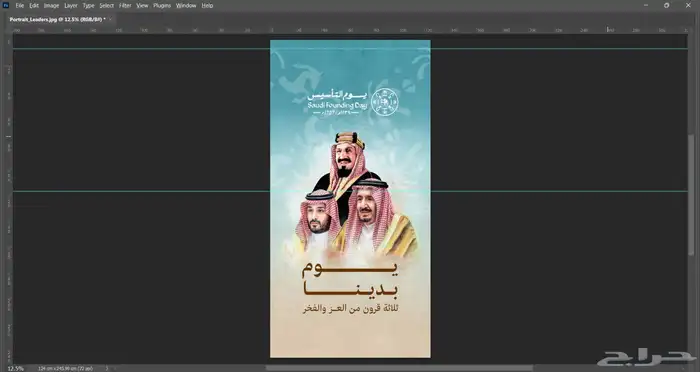The height and width of the screenshot is (372, 700).
Task: Click the vertical scrollbar thumb
Action: coord(691,195)
